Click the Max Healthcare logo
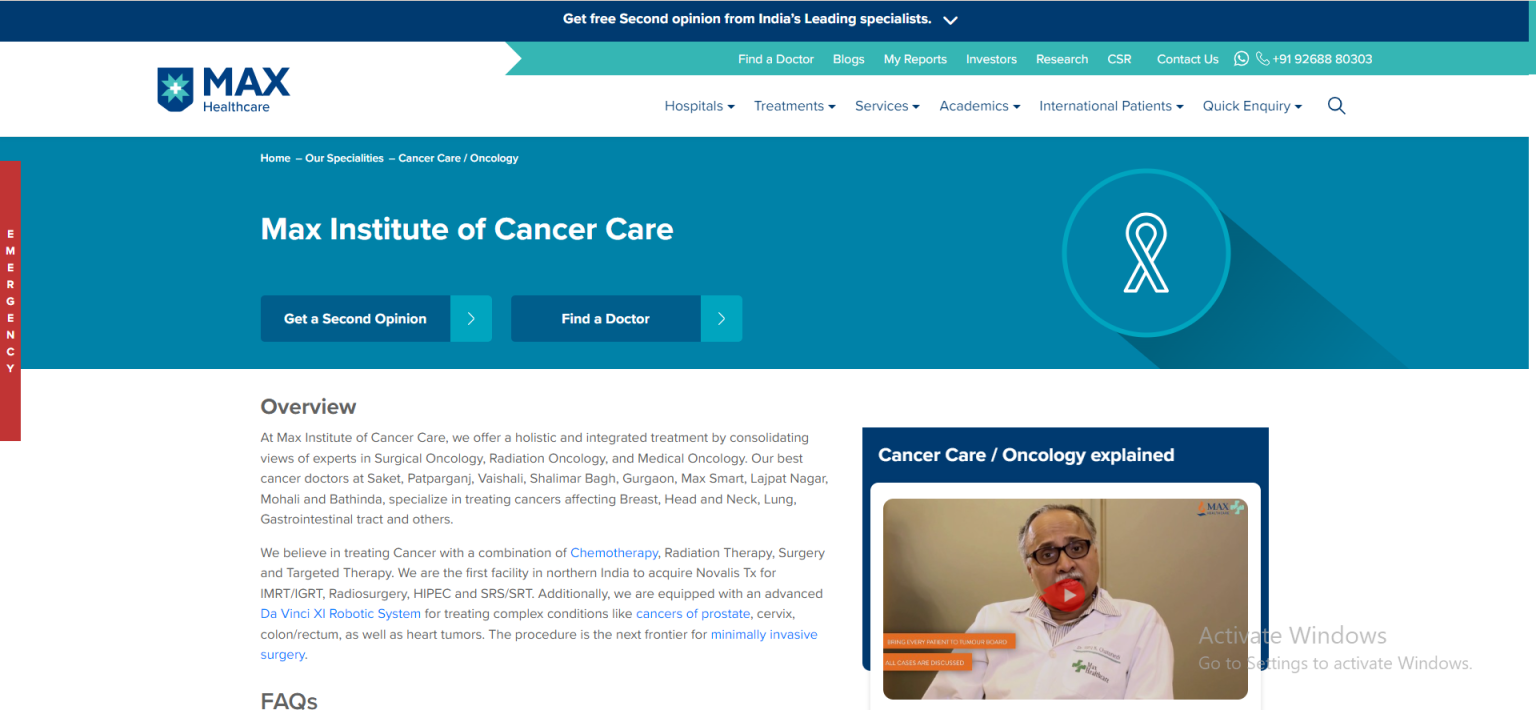1536x710 pixels. pos(222,89)
